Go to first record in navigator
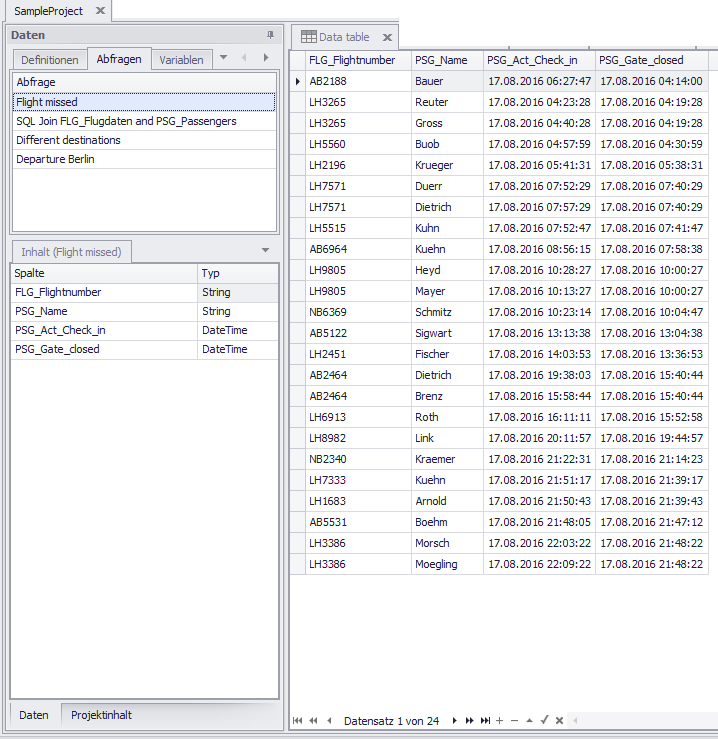The image size is (718, 739). coord(297,720)
